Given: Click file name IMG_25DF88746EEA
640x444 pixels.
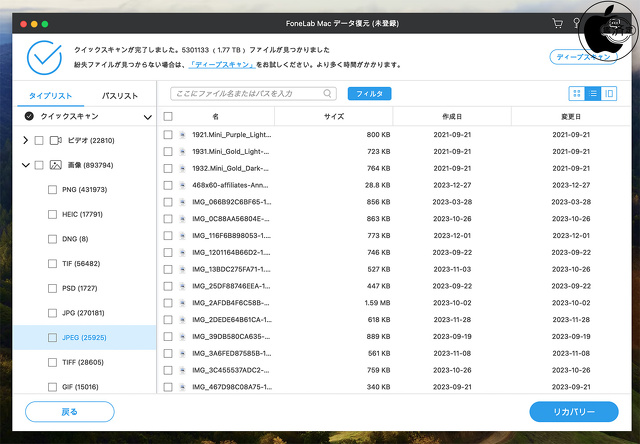Looking at the screenshot, I should pos(231,286).
